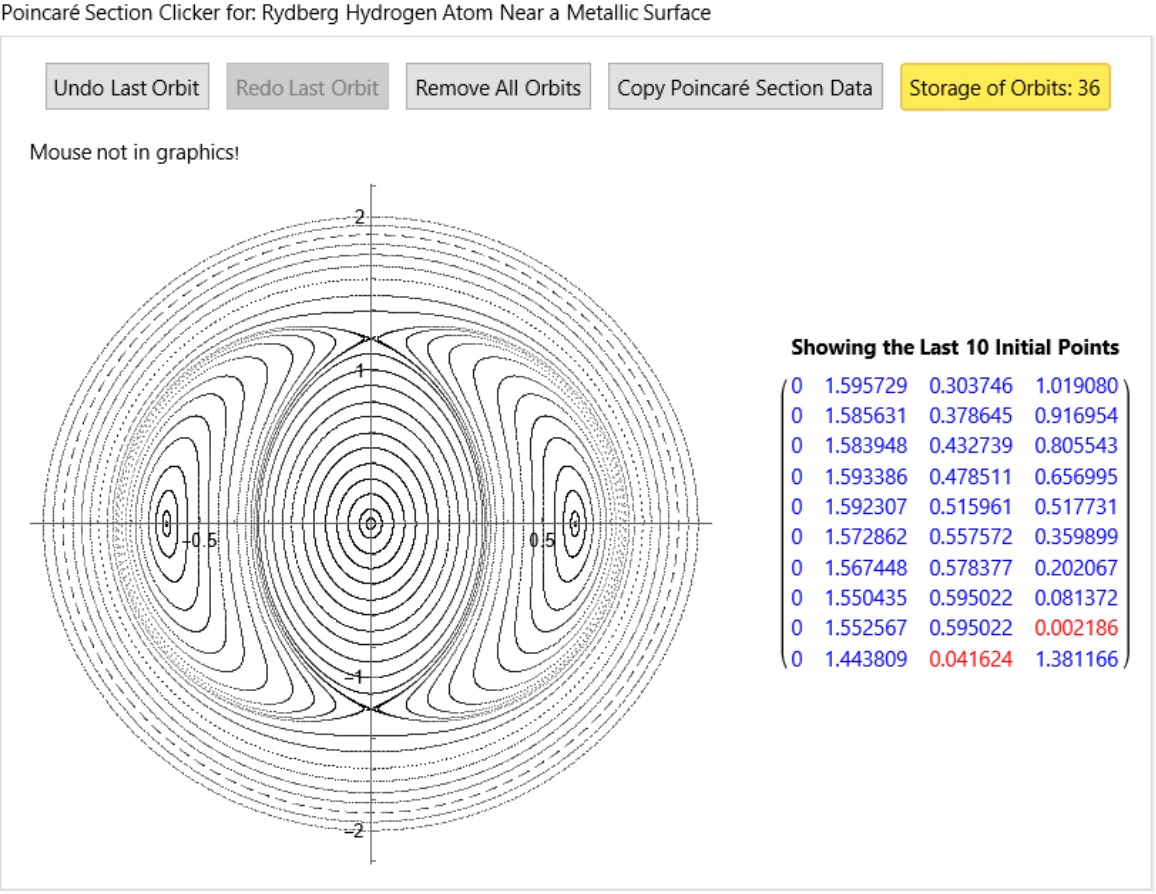This screenshot has width=1156, height=894.
Task: Click the center of the right island
Action: point(575,522)
